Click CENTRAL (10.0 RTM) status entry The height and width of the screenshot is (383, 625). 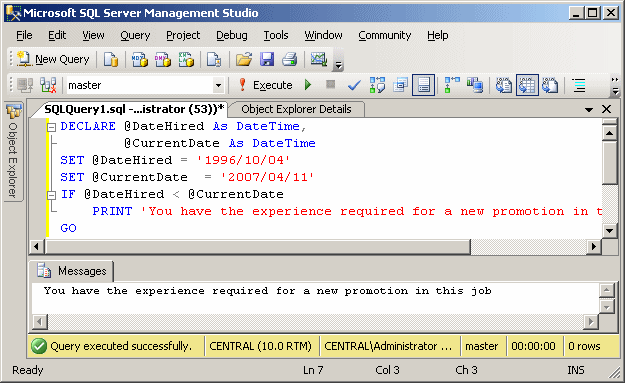coord(260,346)
